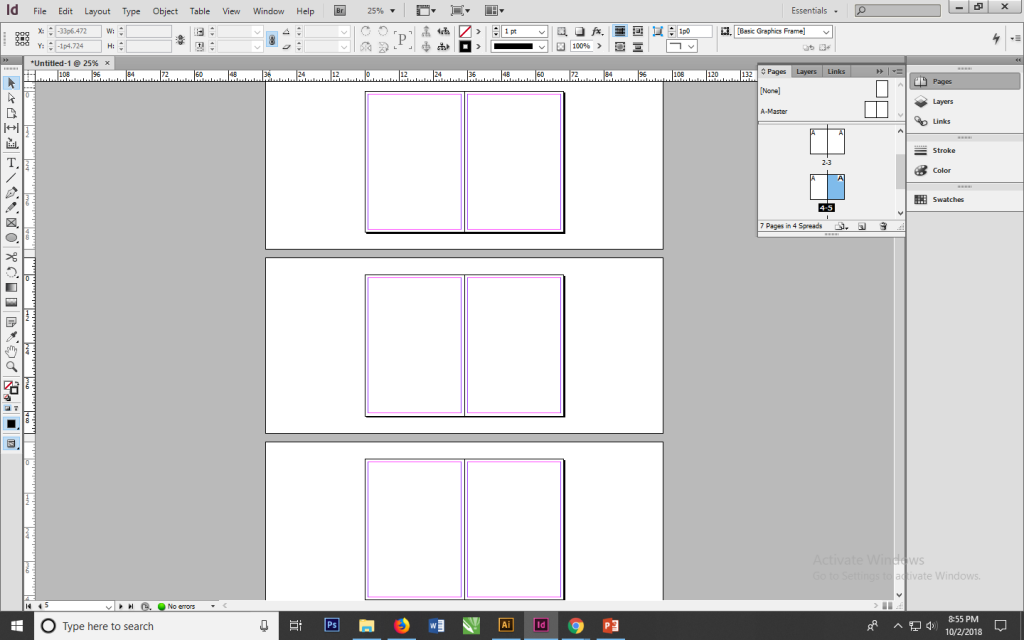Open the zoom level 25% dropdown
The width and height of the screenshot is (1024, 640).
click(392, 10)
